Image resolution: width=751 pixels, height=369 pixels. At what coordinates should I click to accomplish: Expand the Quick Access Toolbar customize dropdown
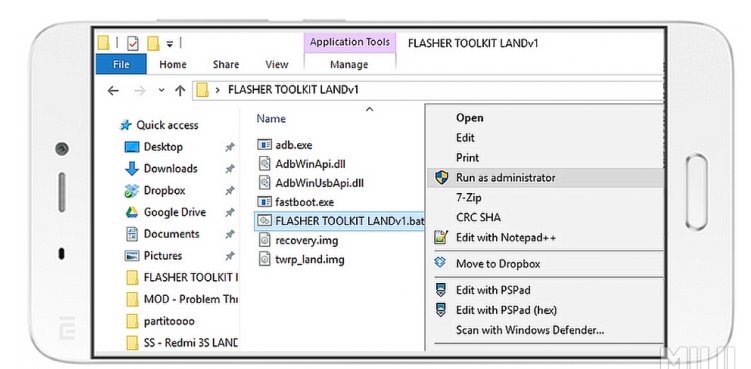(x=169, y=44)
